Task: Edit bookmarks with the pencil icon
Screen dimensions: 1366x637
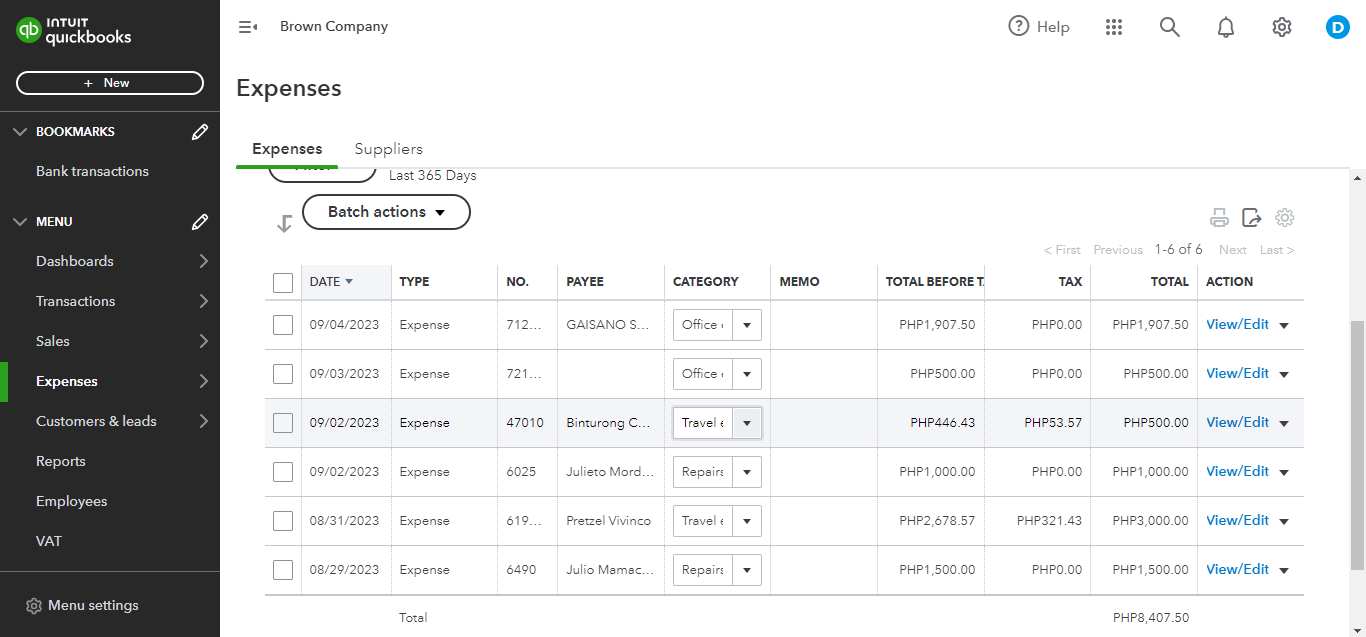Action: (x=200, y=132)
